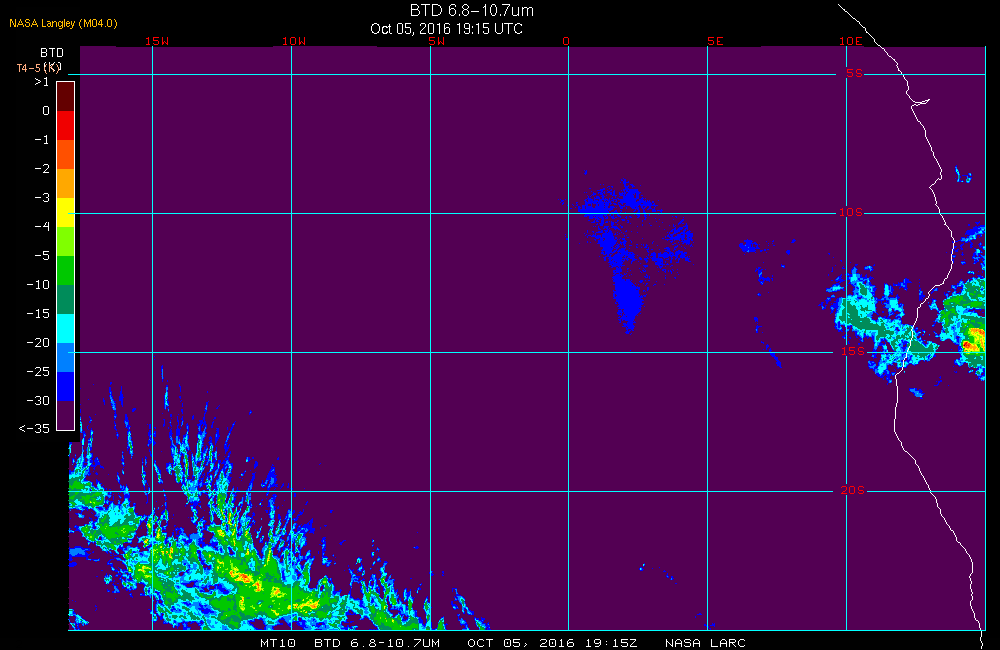The width and height of the screenshot is (1000, 650).
Task: Click the '<-35' colorbar tick label
Action: tap(34, 429)
